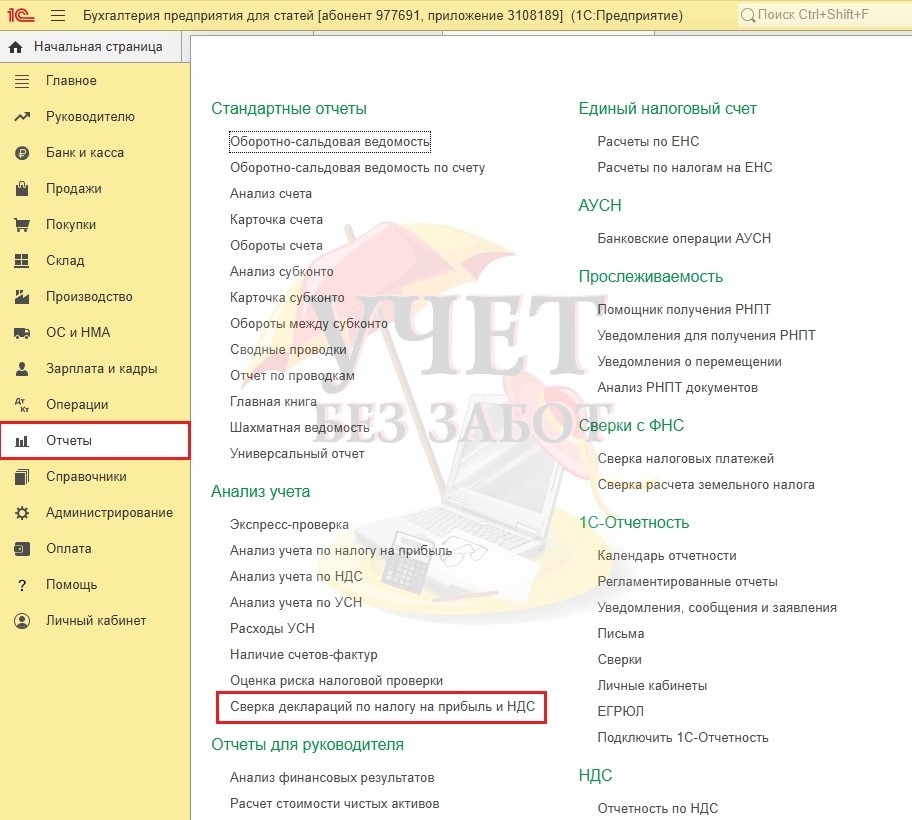Screen dimensions: 912x820
Task: Click the ОС и НМА truck icon
Action: coord(22,333)
